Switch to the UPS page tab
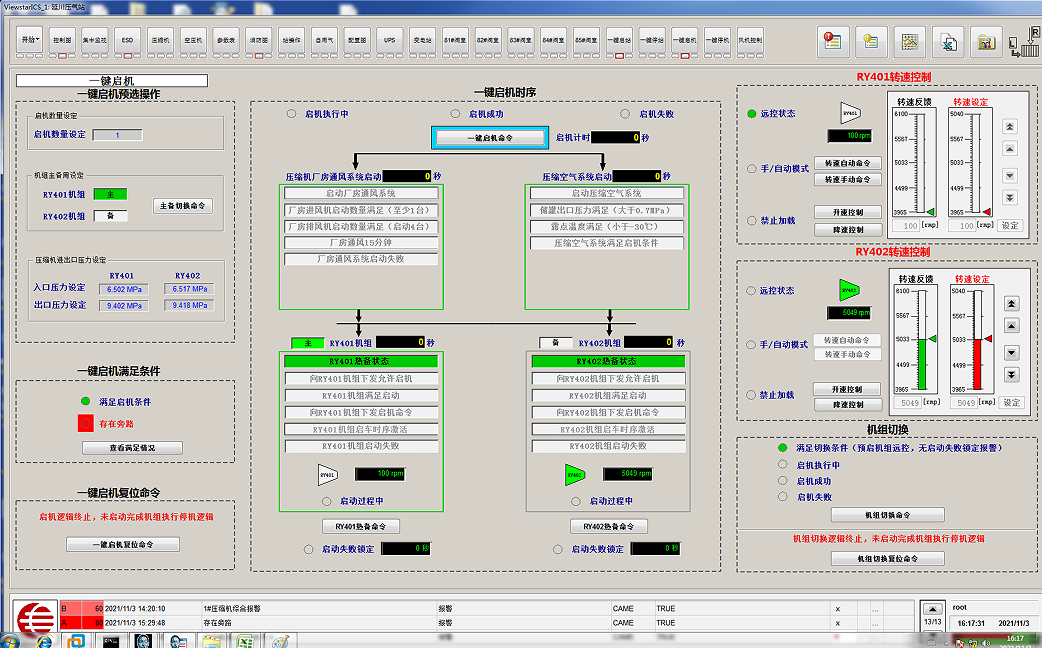 pyautogui.click(x=389, y=40)
